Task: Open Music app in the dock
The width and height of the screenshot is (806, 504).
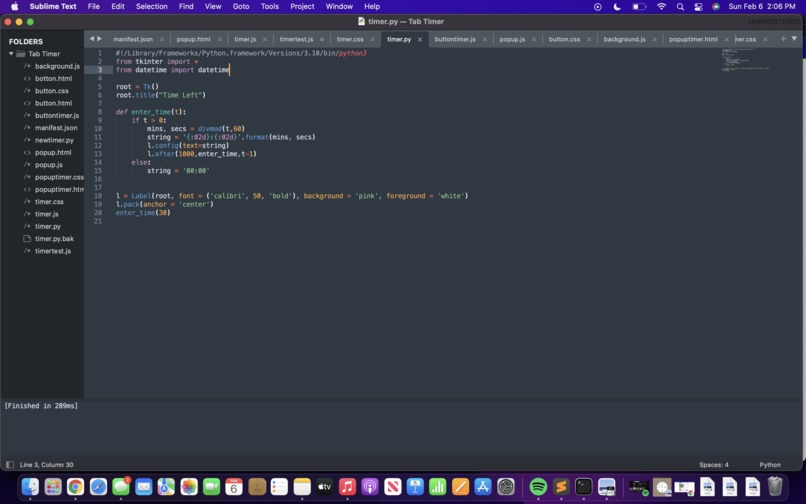Action: (347, 486)
